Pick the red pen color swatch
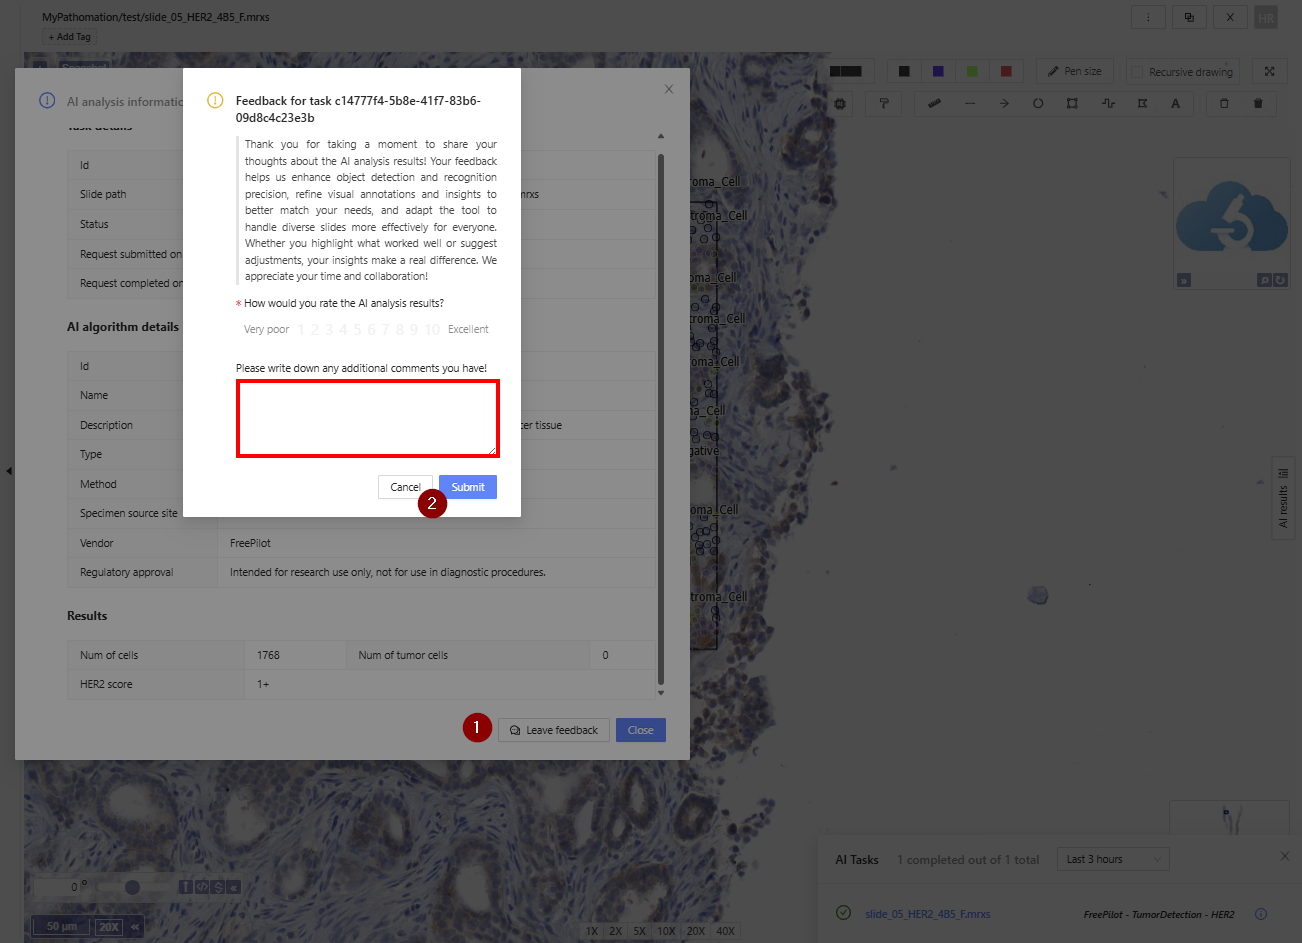This screenshot has height=943, width=1302. 1006,71
